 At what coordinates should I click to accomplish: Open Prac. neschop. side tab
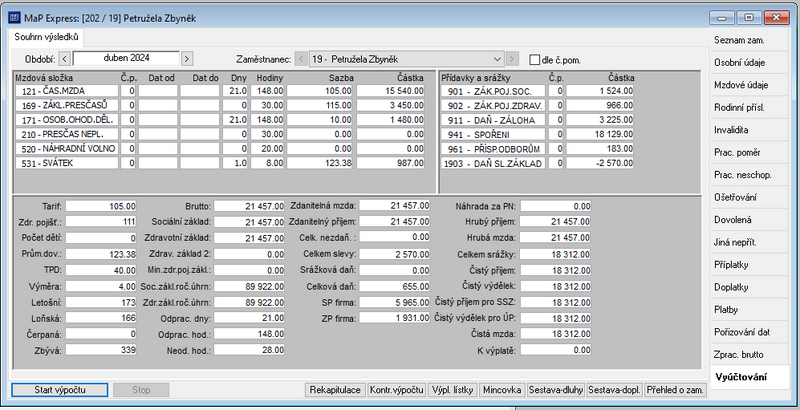point(749,175)
